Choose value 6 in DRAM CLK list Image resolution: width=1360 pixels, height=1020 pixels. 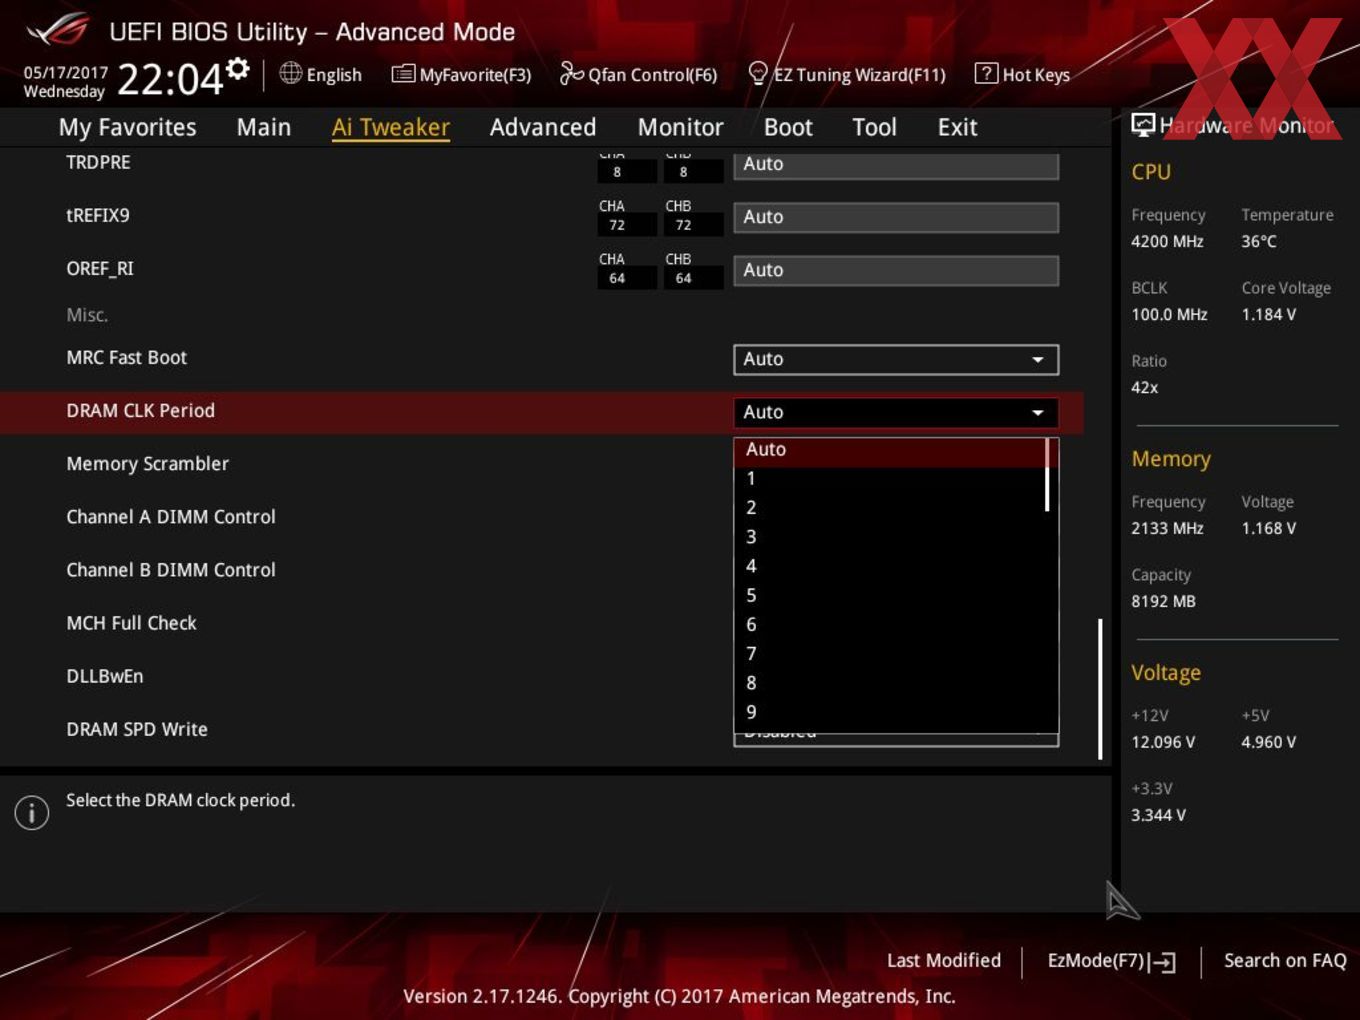[x=889, y=625]
